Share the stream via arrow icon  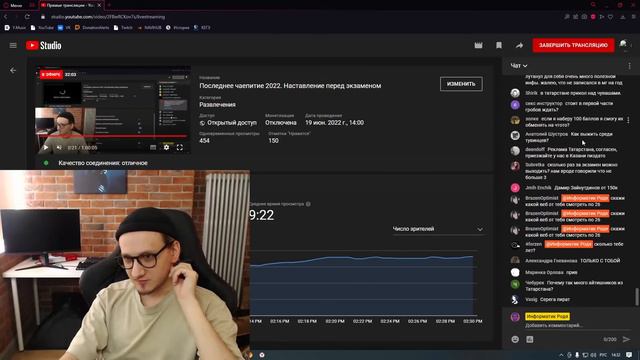pos(519,45)
